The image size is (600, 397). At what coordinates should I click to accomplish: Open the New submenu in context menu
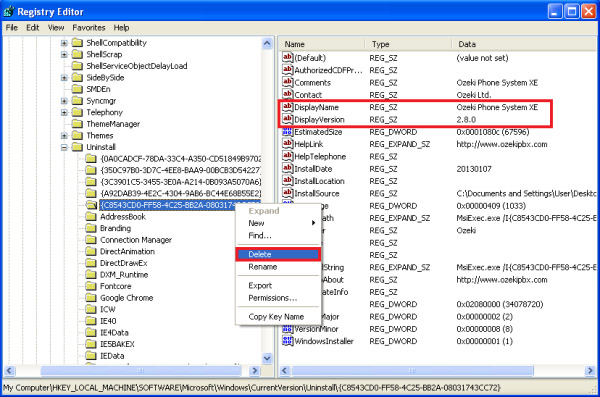278,223
